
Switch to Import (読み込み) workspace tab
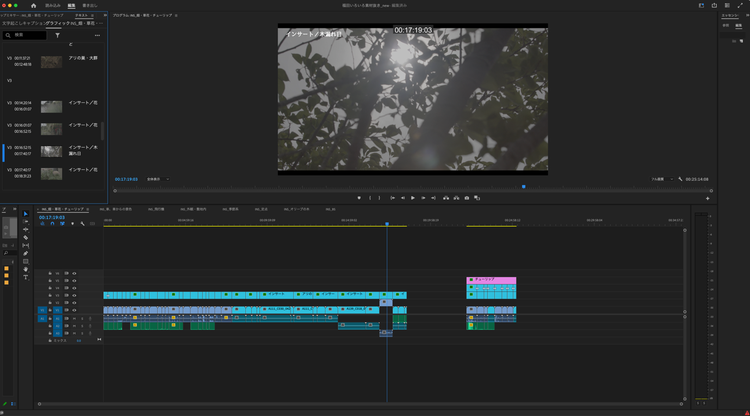click(x=53, y=6)
